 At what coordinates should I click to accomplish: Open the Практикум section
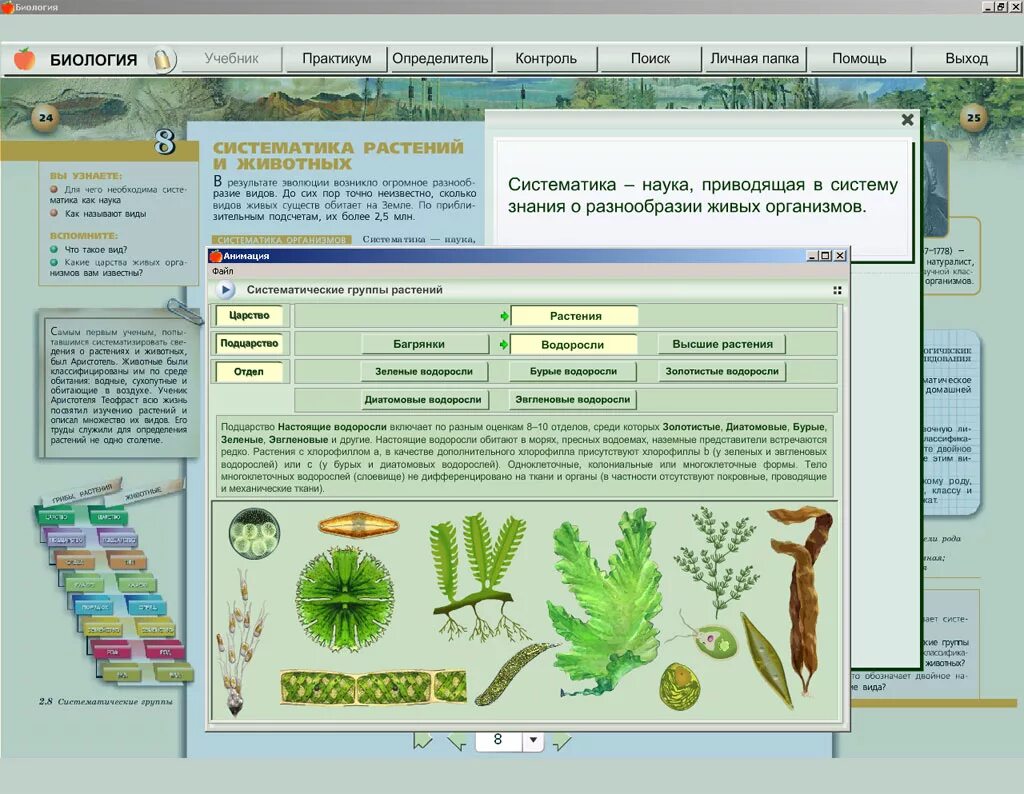tap(336, 59)
